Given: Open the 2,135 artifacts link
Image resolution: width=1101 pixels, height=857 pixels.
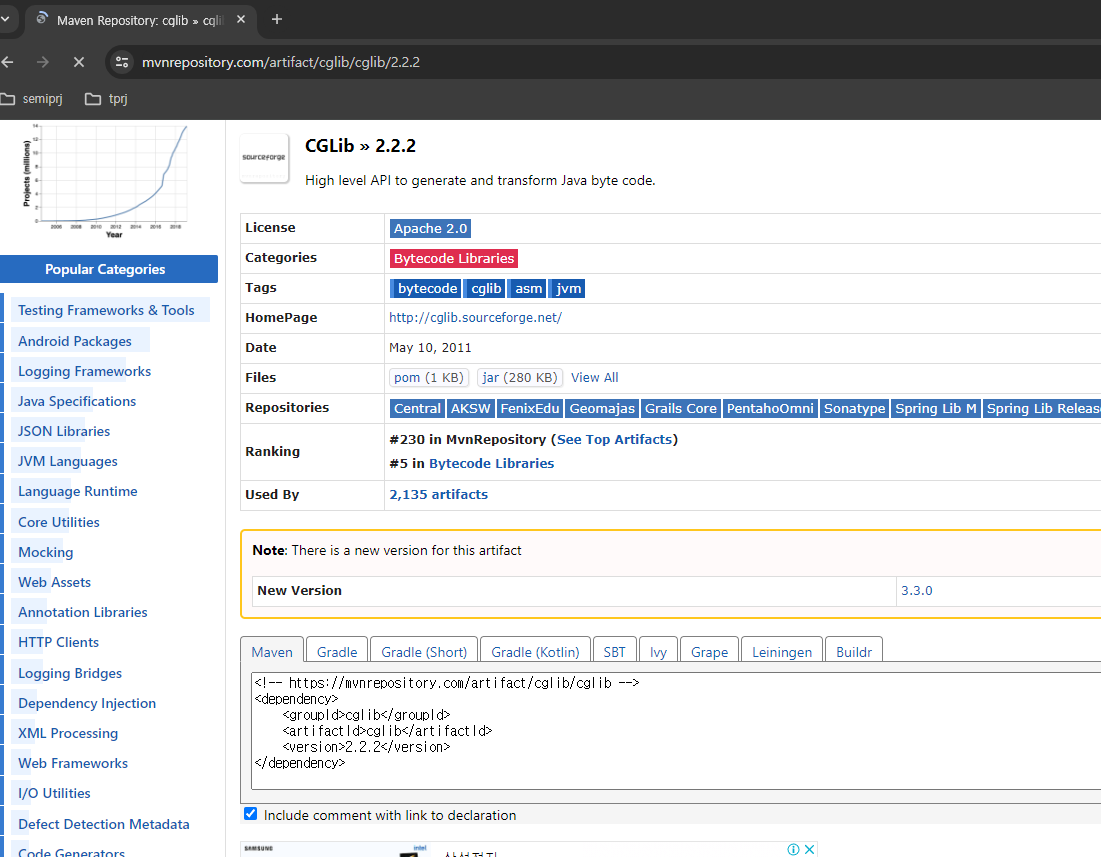Looking at the screenshot, I should pos(438,494).
